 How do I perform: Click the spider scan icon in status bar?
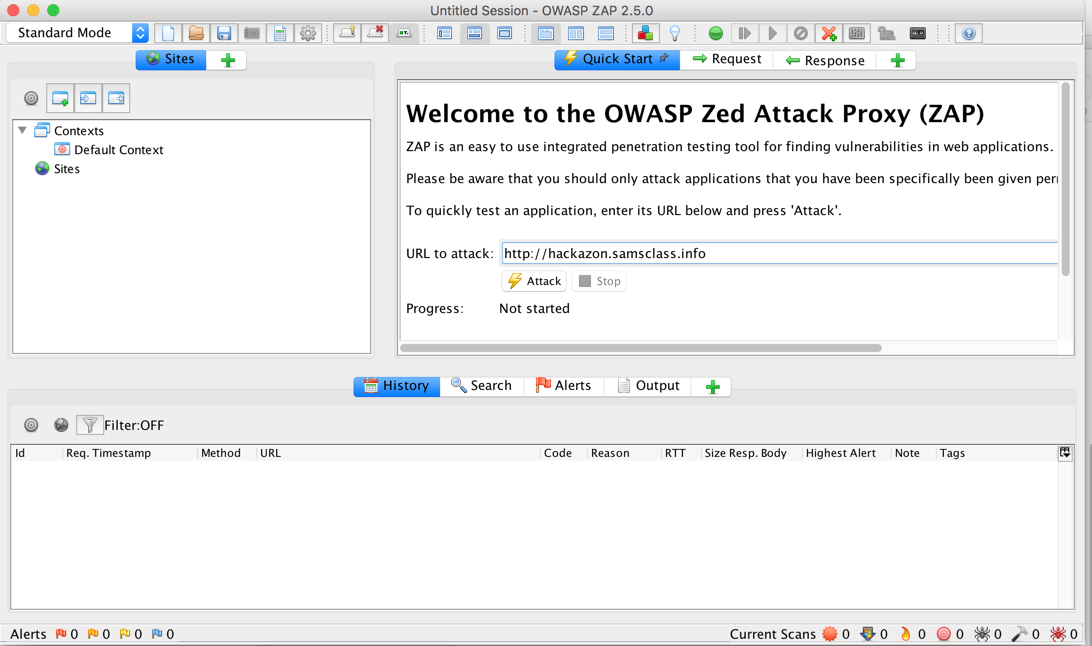(x=982, y=633)
